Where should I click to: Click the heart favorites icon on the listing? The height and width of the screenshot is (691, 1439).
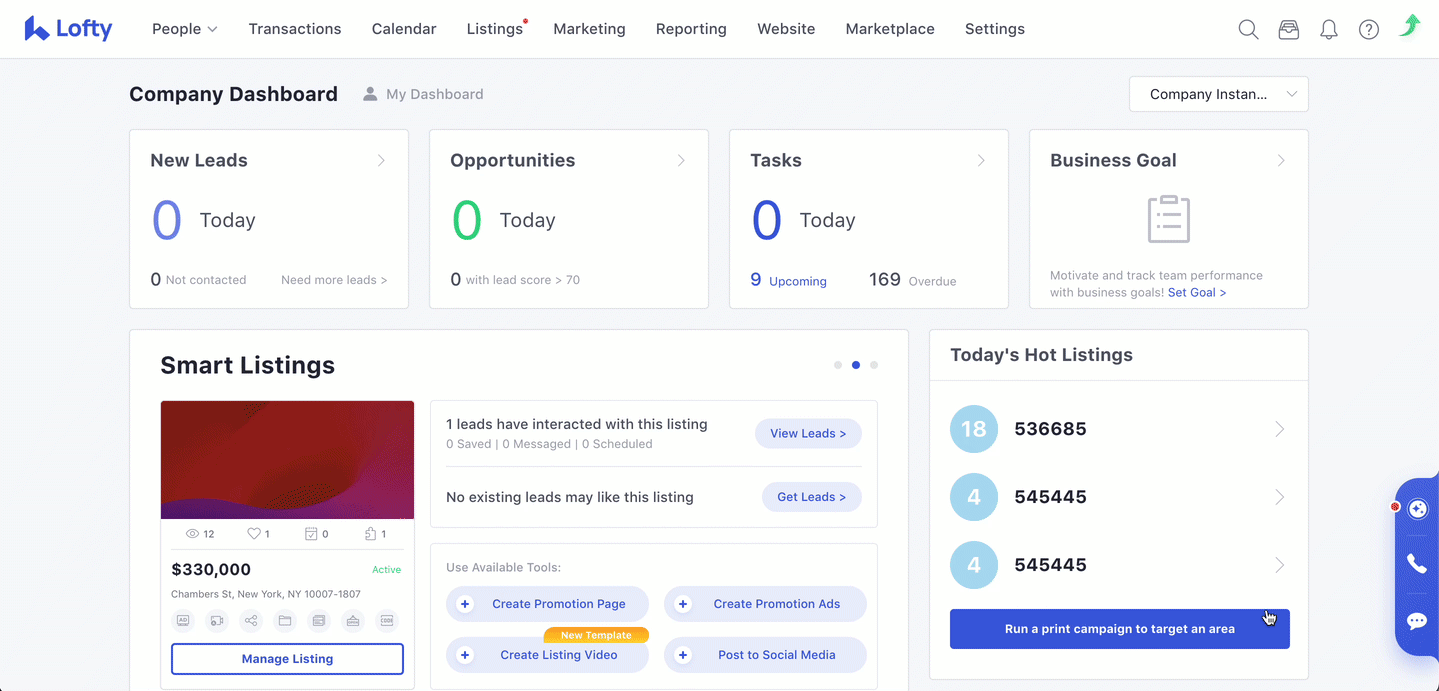pos(254,534)
